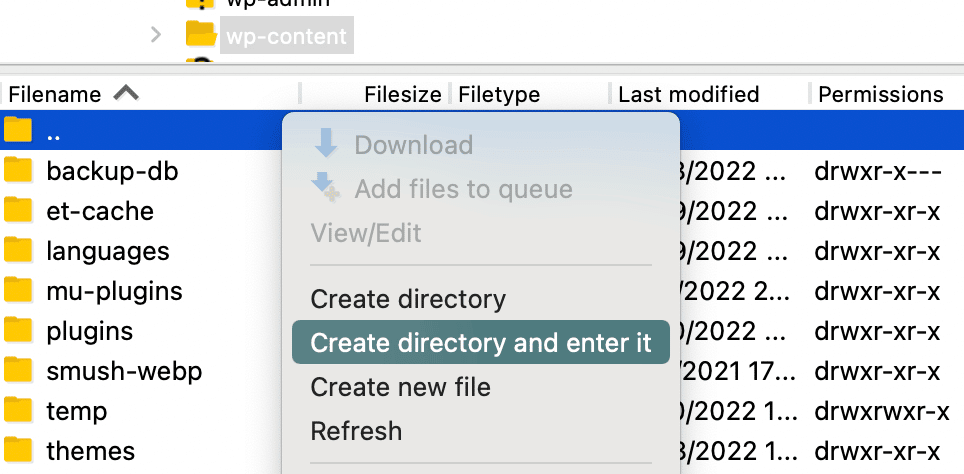Click the themes folder icon
Image resolution: width=964 pixels, height=474 pixels.
18,451
